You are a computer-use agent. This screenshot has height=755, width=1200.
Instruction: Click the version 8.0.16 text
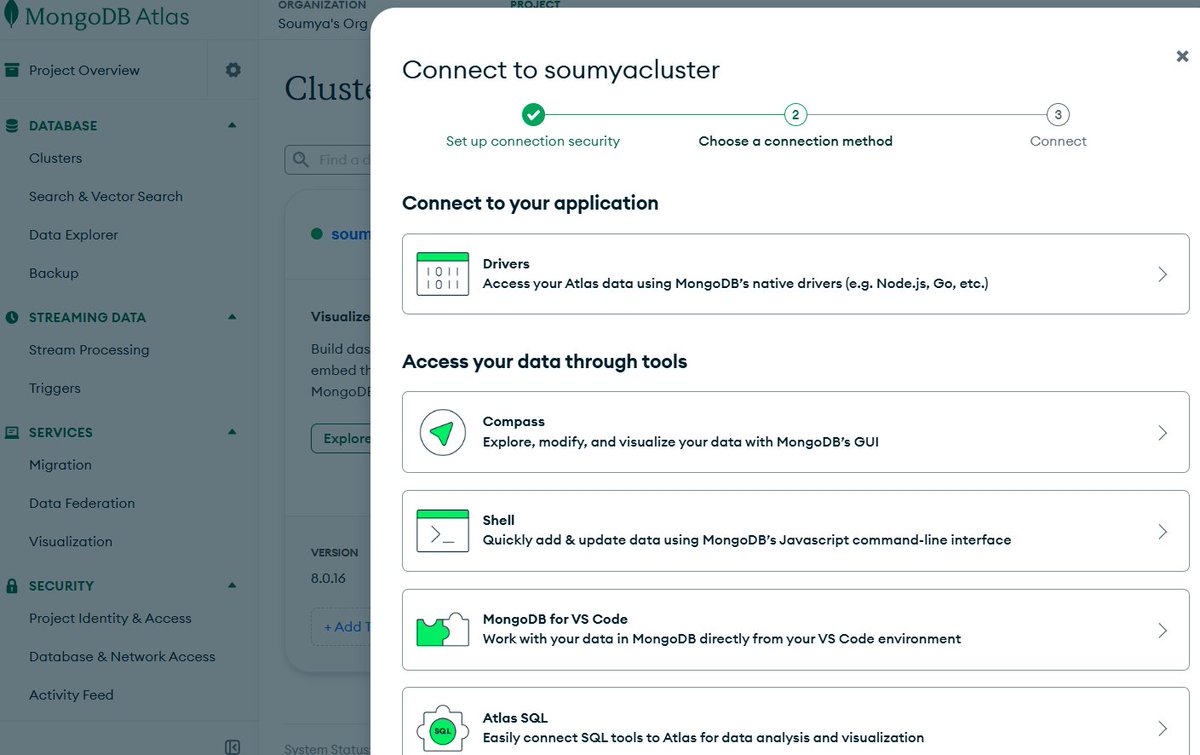click(328, 578)
